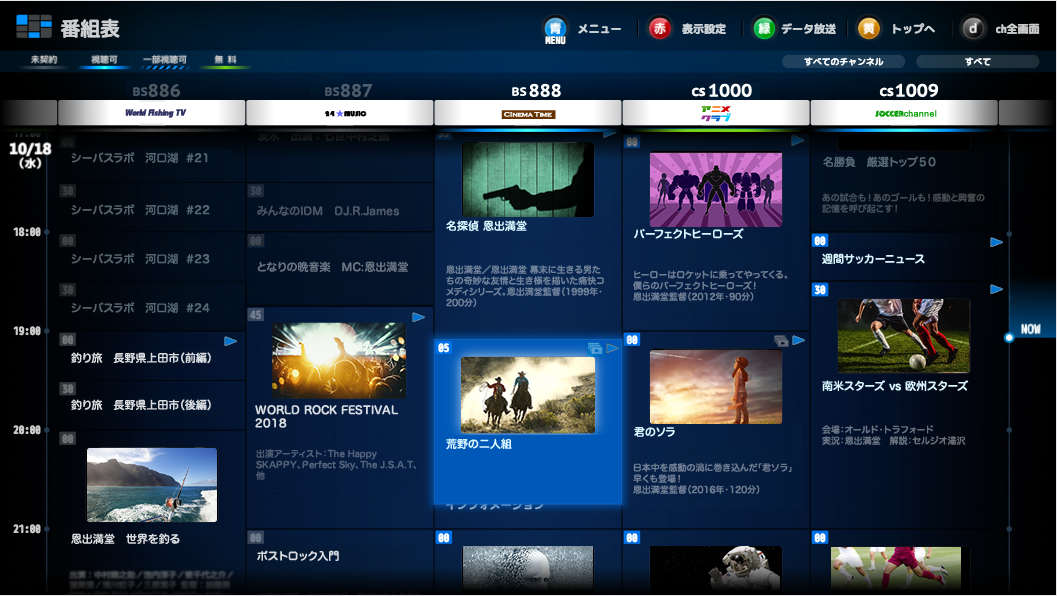This screenshot has width=1057, height=596.
Task: Click the play arrow on 荒野の二人組
Action: coord(612,349)
